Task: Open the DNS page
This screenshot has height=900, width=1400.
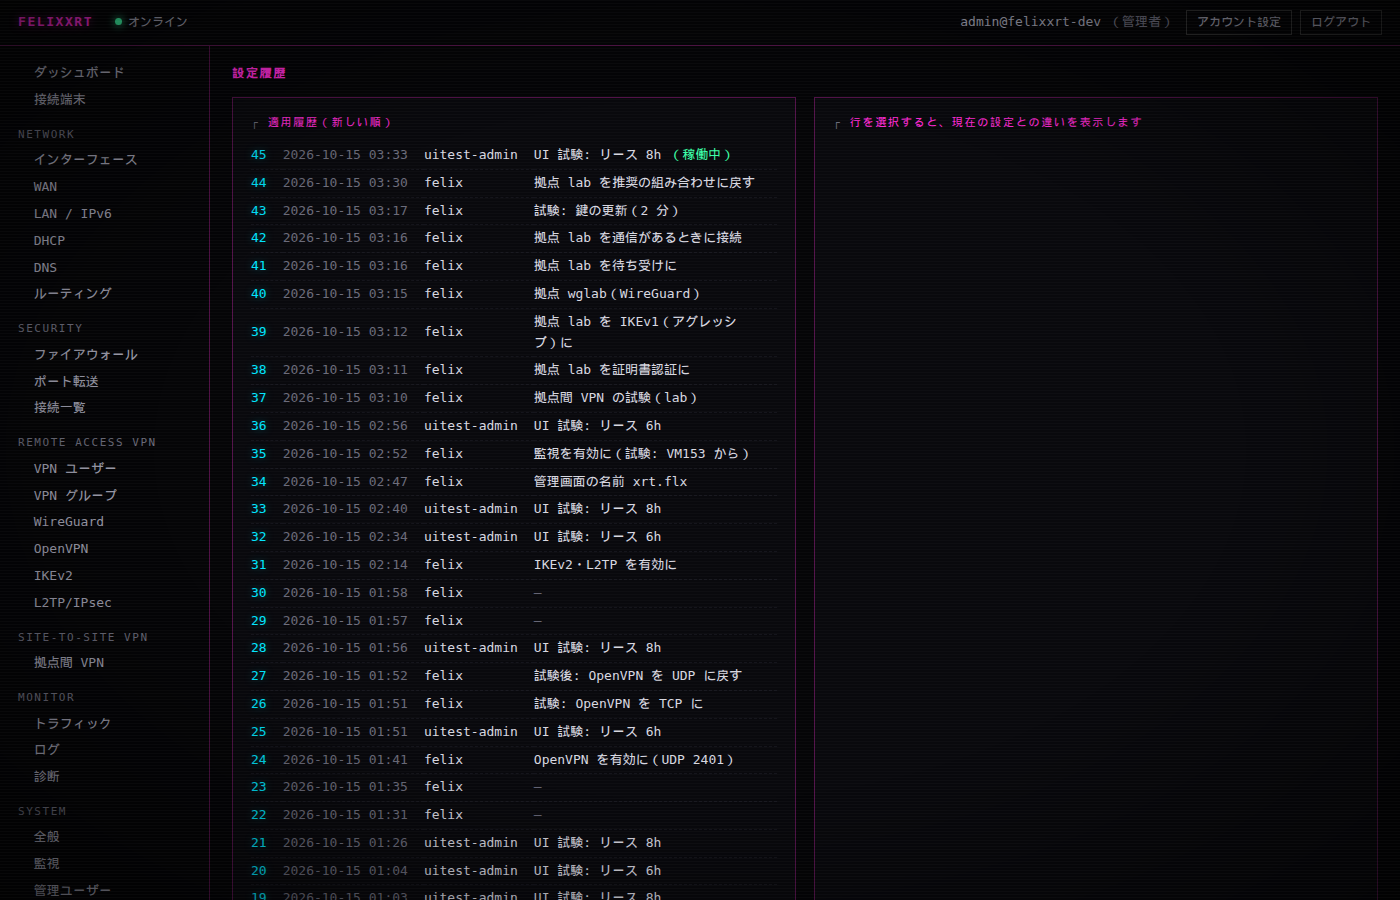Action: (45, 268)
